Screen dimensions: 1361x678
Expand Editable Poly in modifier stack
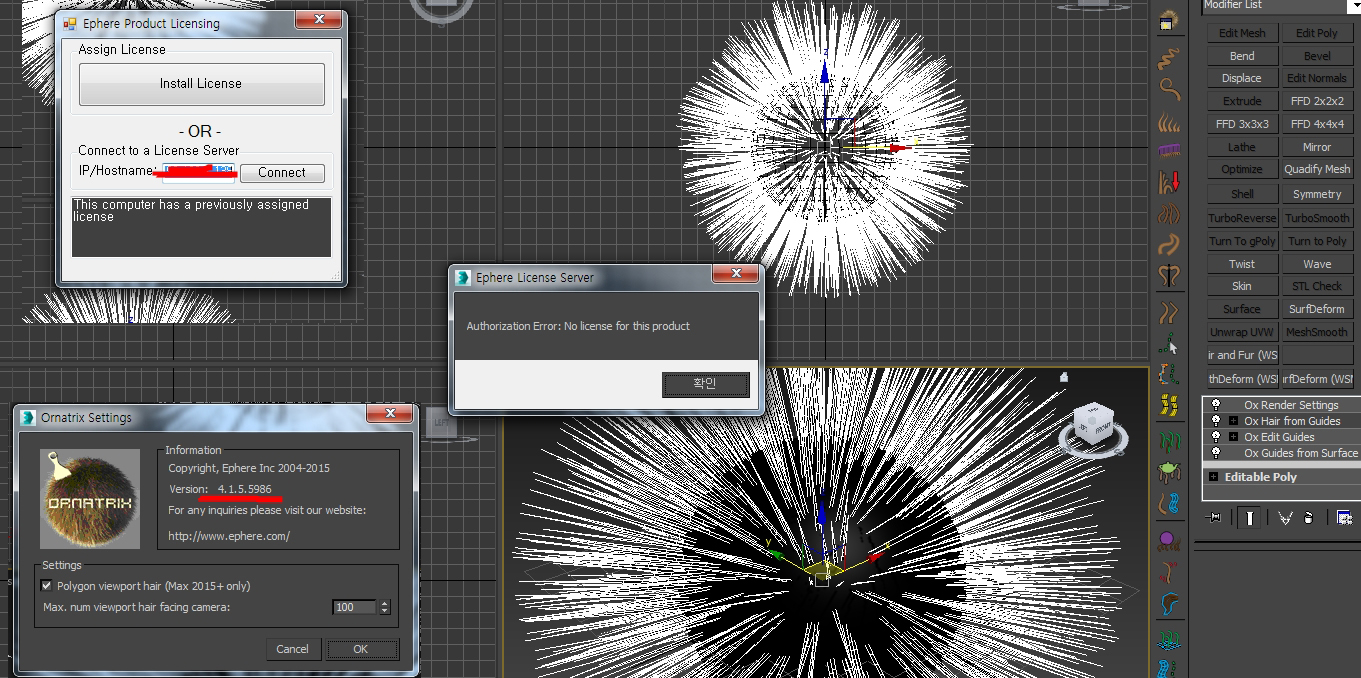(1213, 477)
